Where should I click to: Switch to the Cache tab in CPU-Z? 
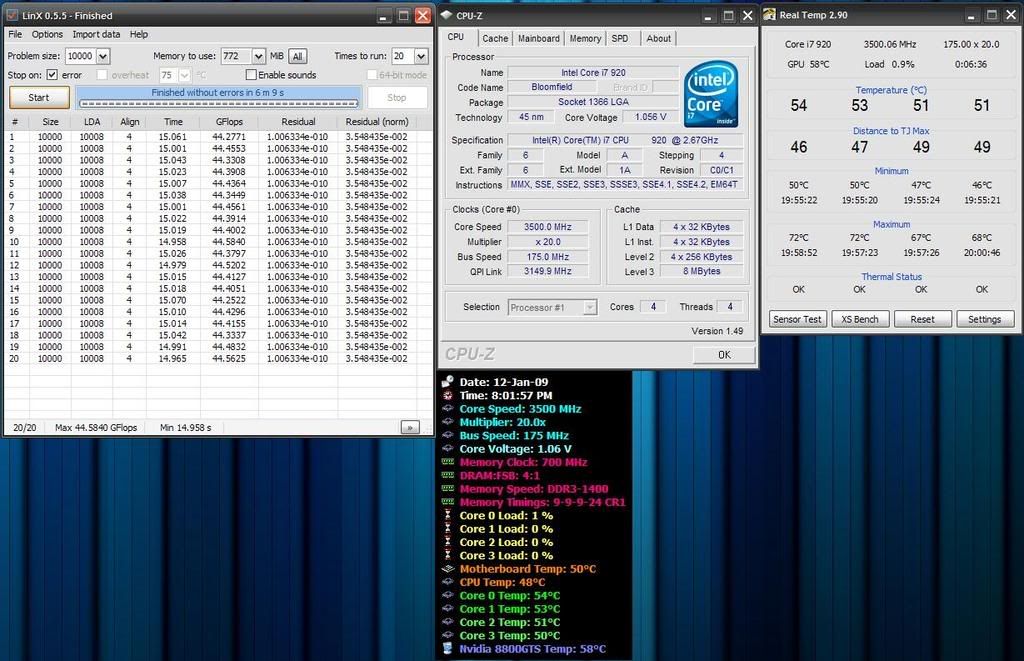495,39
